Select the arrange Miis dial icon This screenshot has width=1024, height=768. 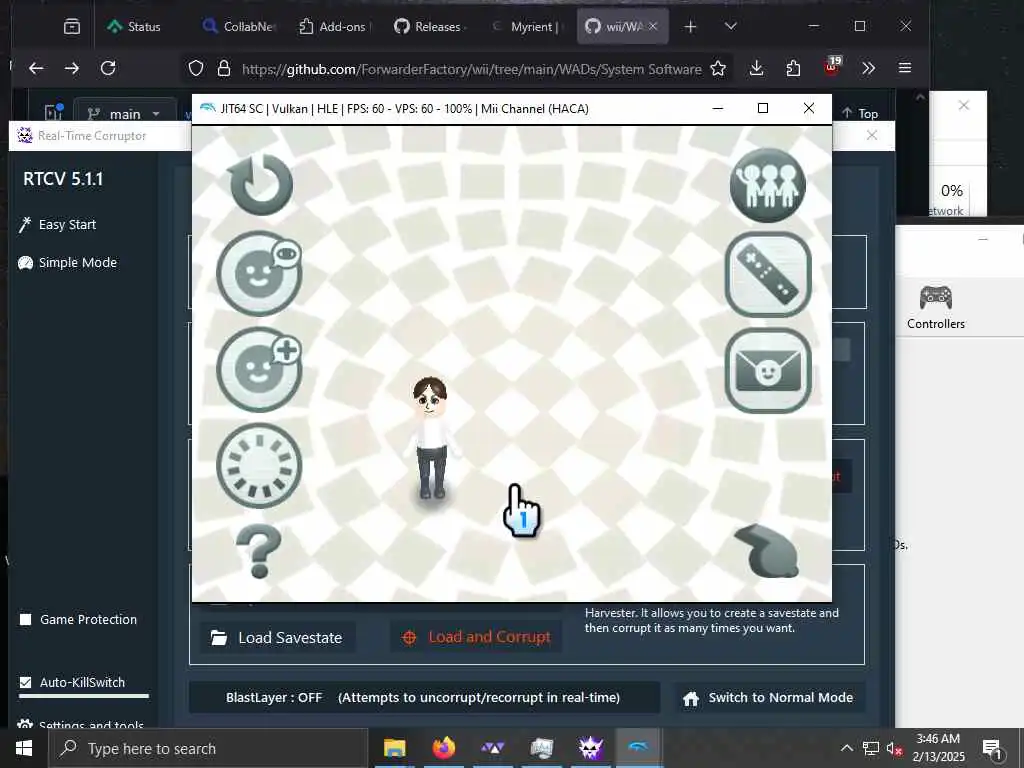tap(259, 466)
